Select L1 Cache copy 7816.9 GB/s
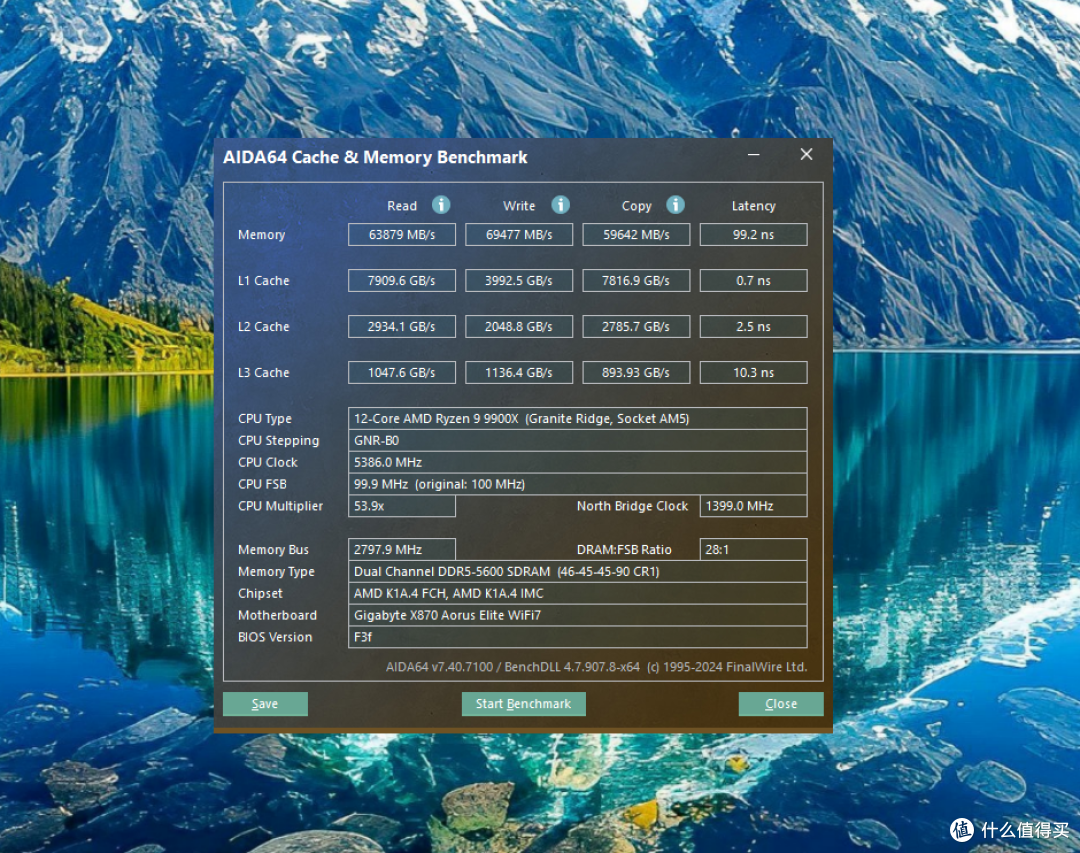 (x=636, y=280)
